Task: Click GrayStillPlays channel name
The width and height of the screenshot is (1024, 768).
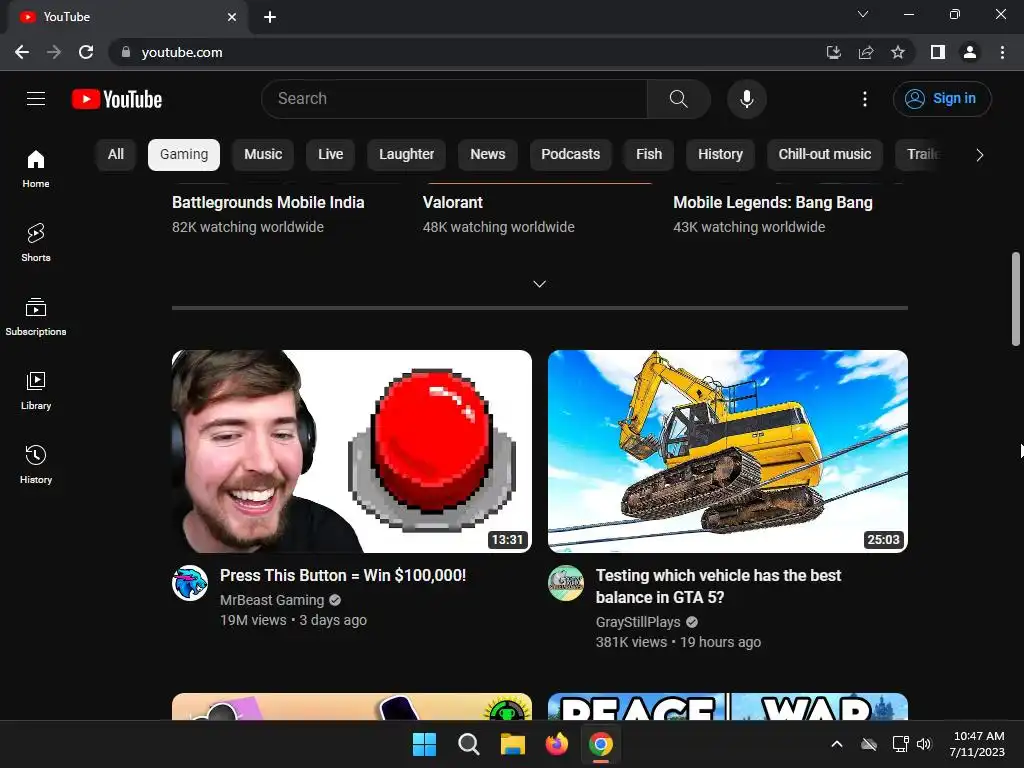Action: pyautogui.click(x=638, y=622)
